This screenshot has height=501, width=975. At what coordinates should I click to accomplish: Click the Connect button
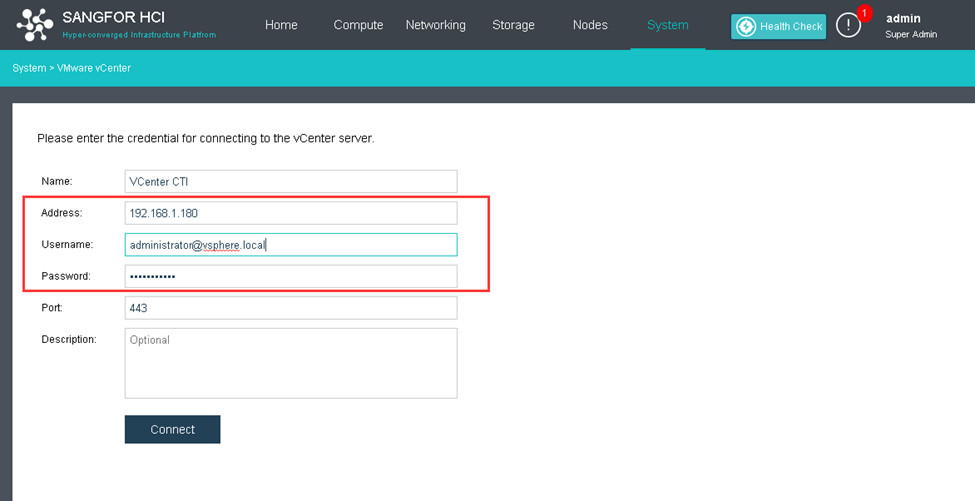172,430
